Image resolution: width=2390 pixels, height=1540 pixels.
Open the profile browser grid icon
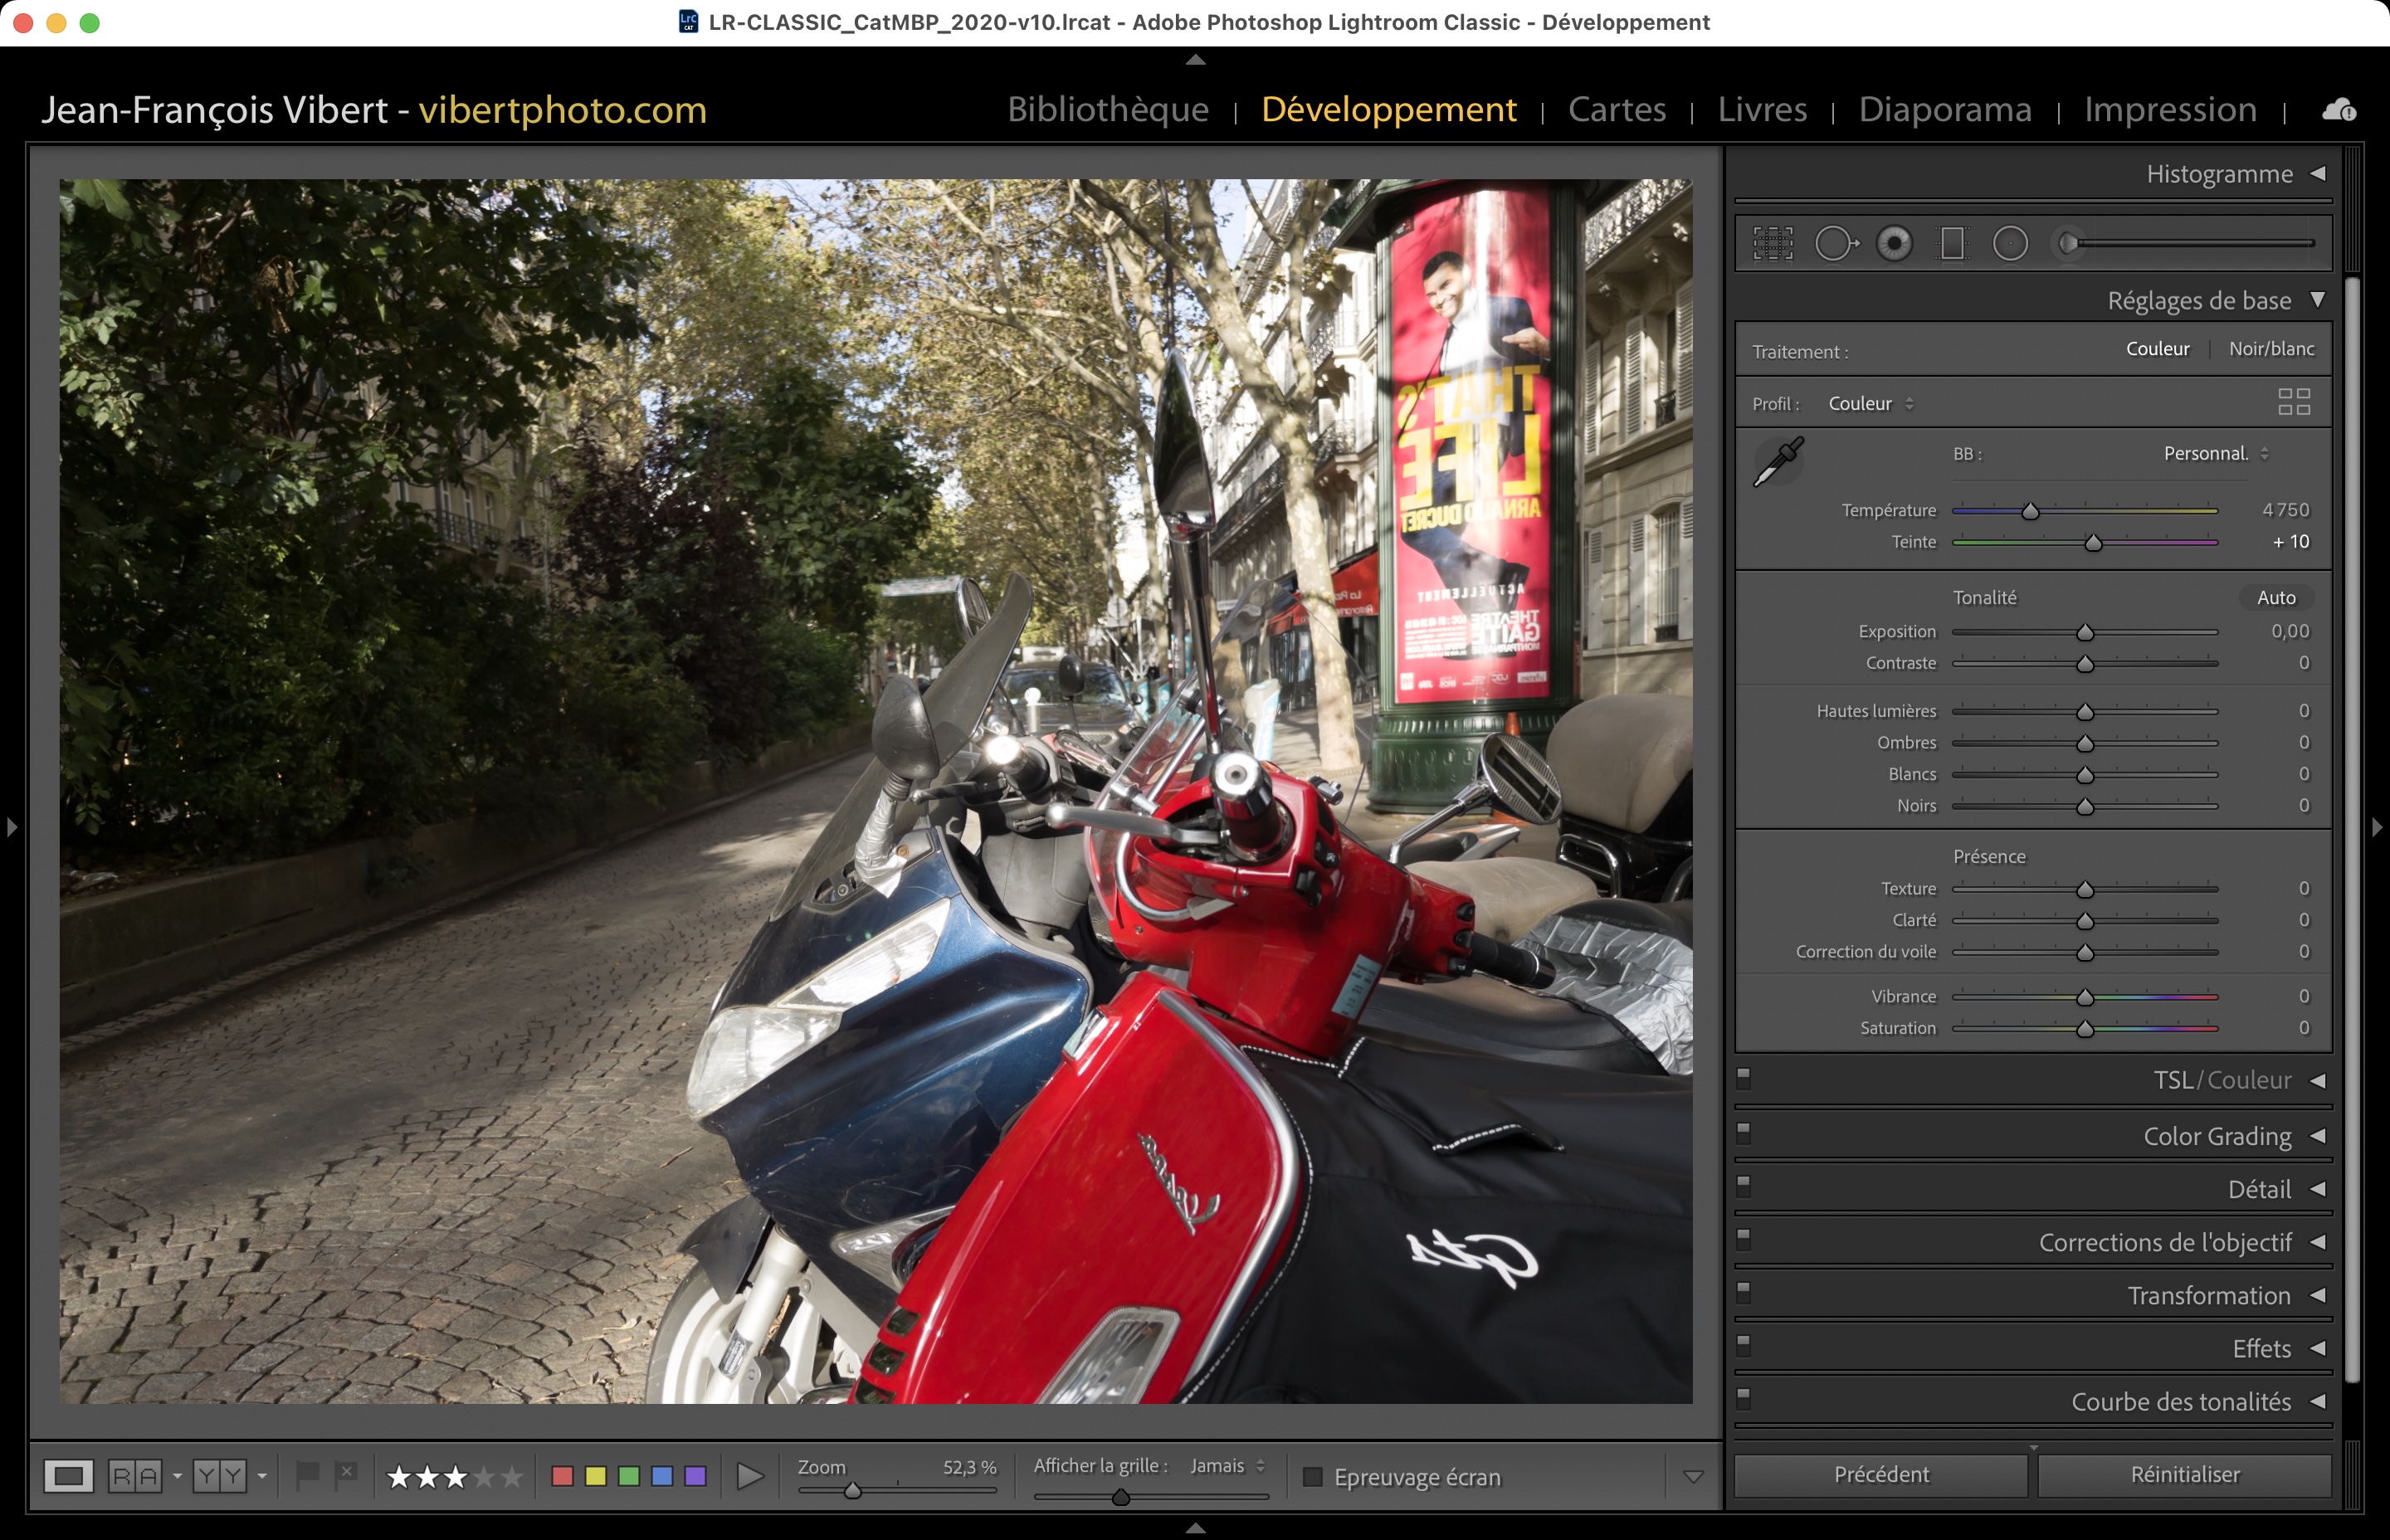pos(2293,402)
